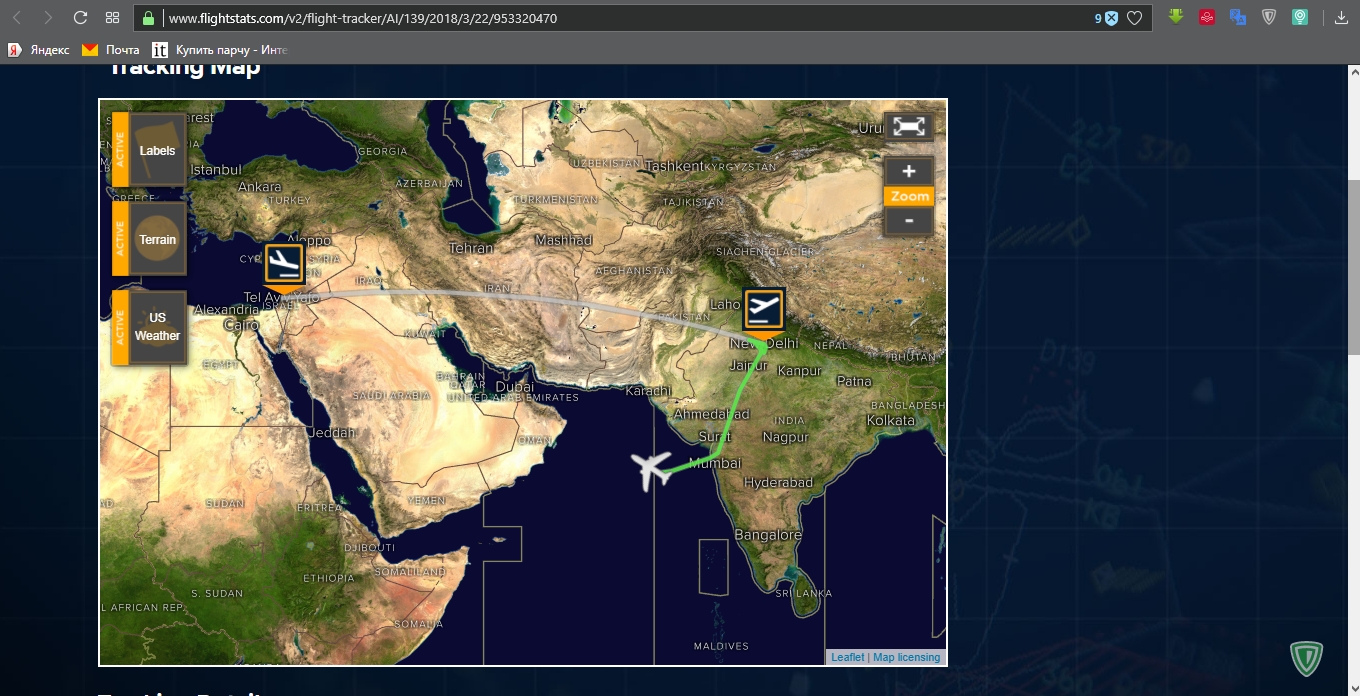Zoom out with the minus button
This screenshot has width=1360, height=696.
908,220
